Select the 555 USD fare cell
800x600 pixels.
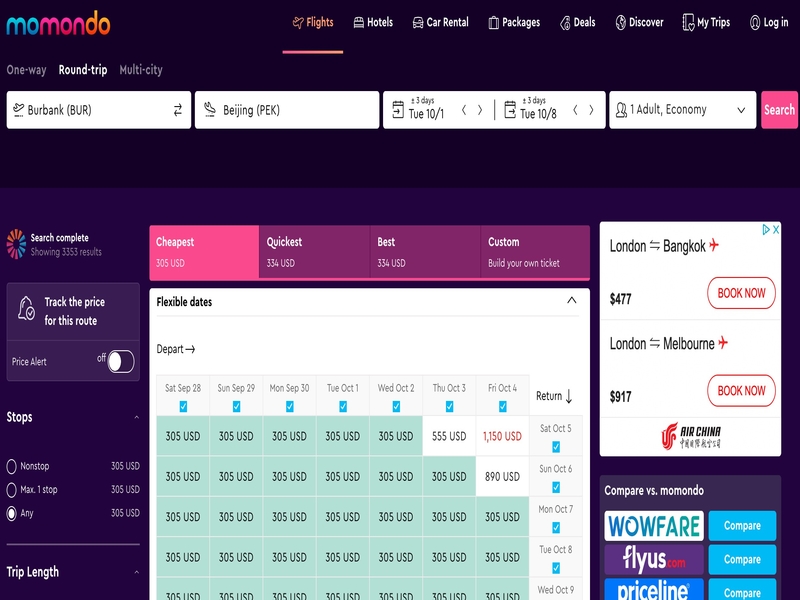(449, 436)
